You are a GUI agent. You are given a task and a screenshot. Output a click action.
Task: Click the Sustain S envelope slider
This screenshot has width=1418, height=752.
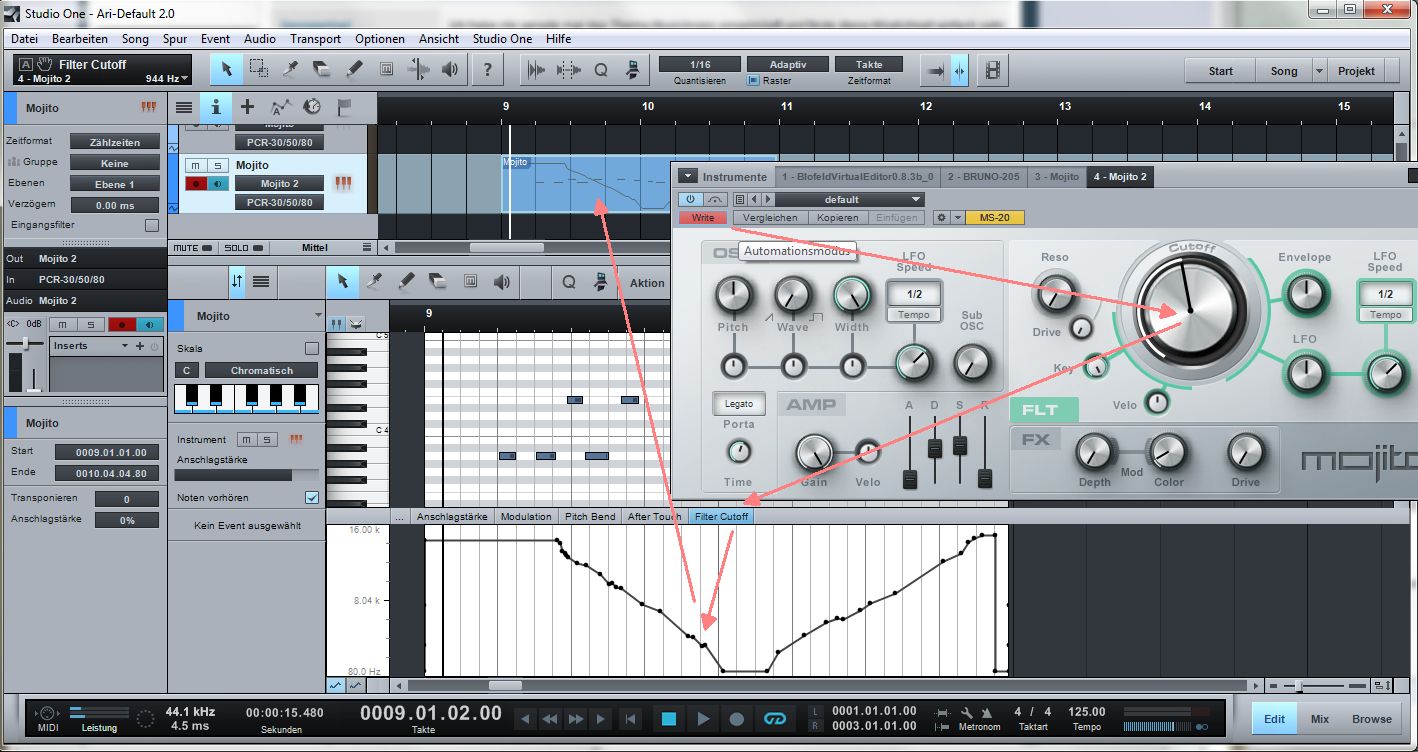[x=960, y=445]
